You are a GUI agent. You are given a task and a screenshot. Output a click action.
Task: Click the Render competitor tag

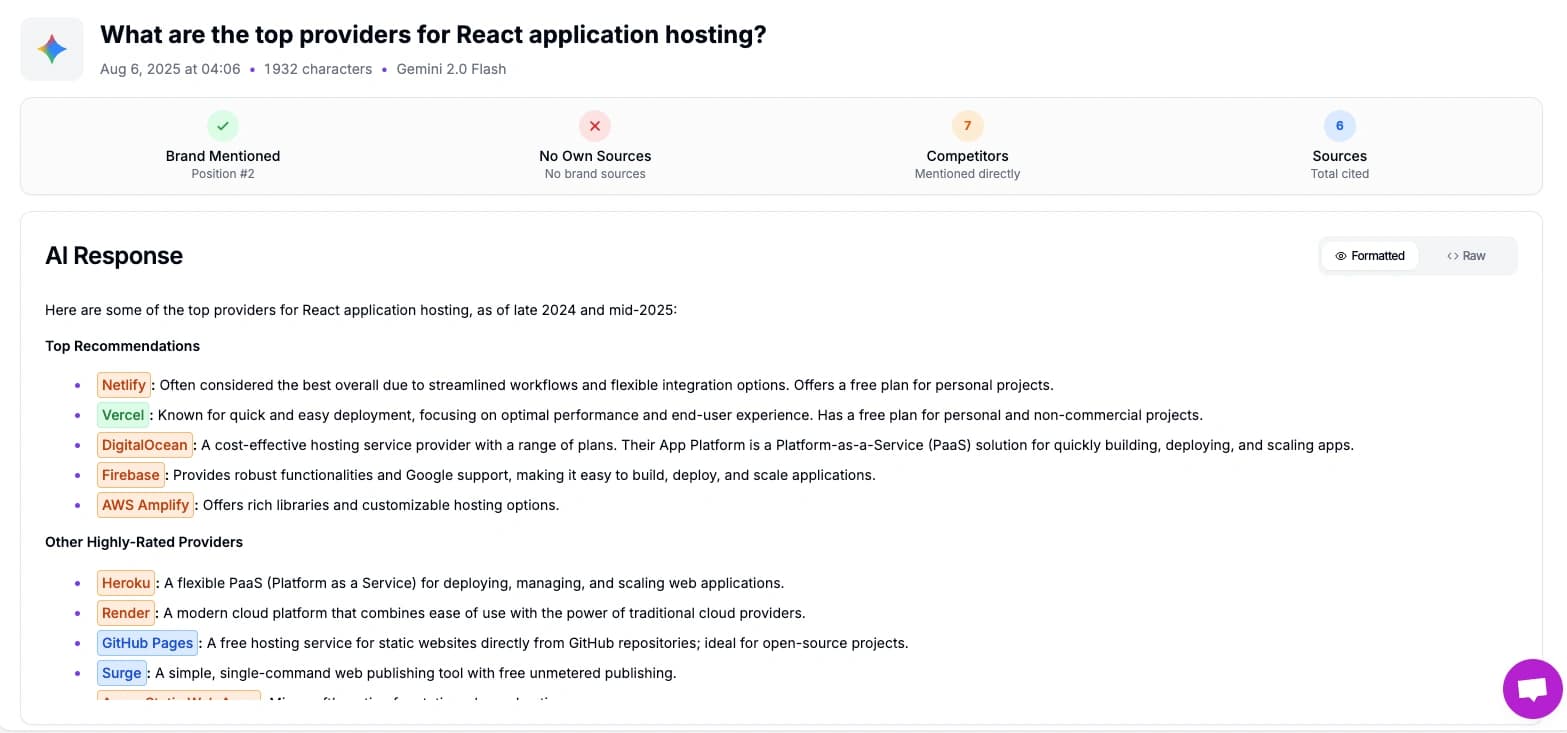(x=126, y=613)
